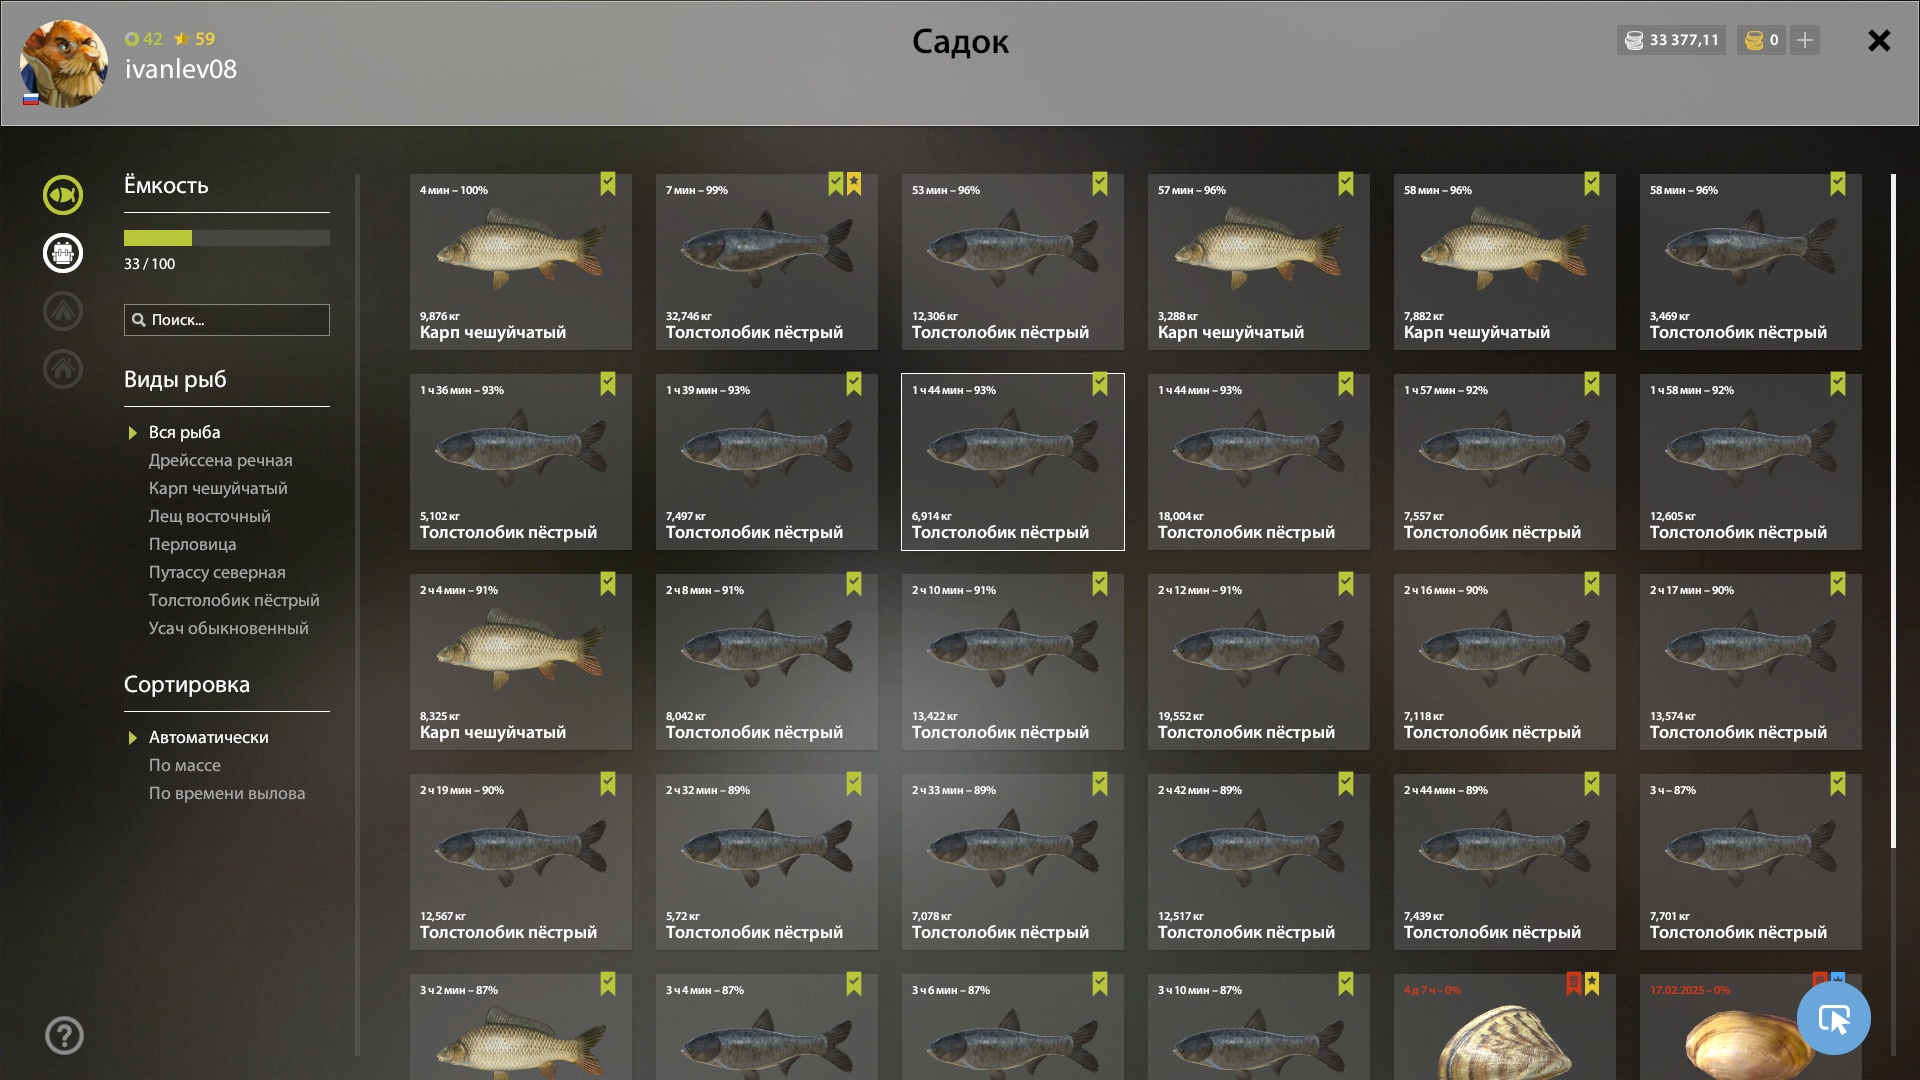1920x1080 pixels.
Task: Choose Автоматически sorting option
Action: 209,737
